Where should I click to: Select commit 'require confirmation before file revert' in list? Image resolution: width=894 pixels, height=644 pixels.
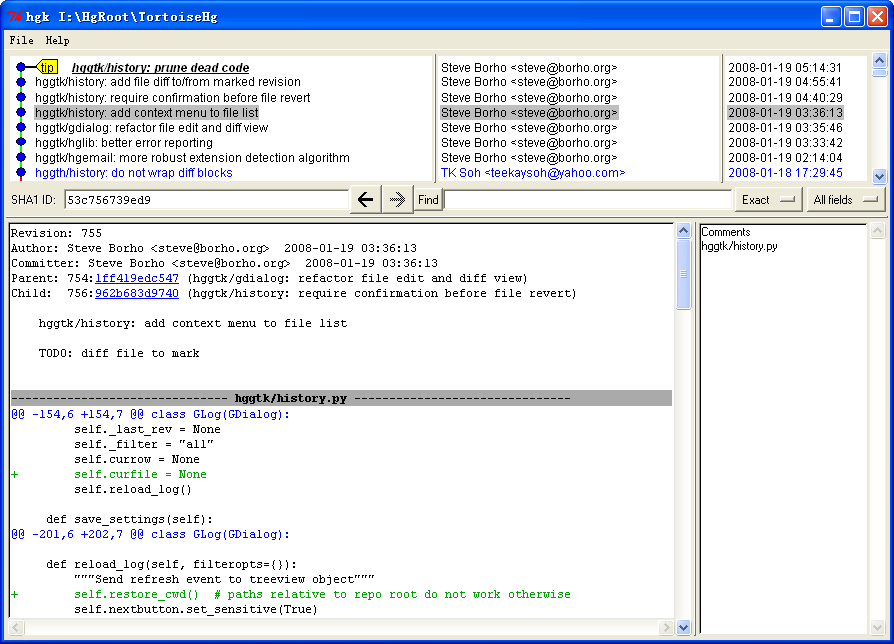pos(172,97)
